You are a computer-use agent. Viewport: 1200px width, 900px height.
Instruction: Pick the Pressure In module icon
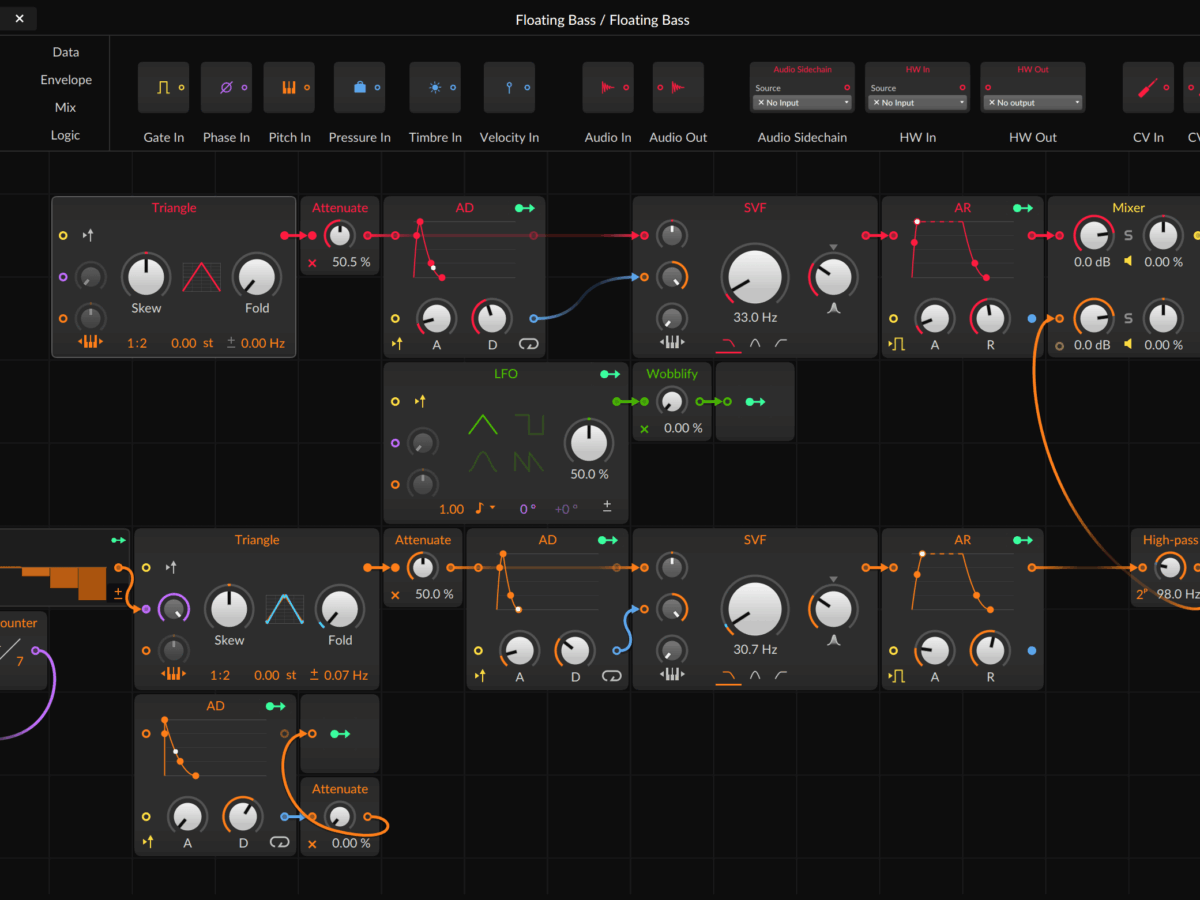tap(359, 88)
